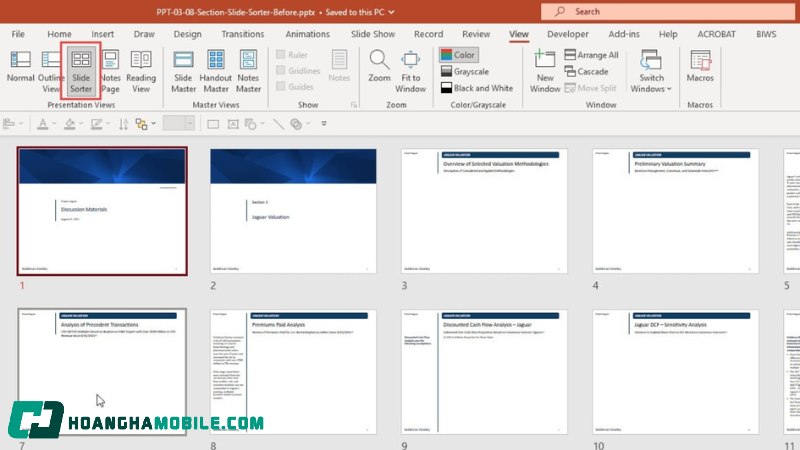Click the text direction icon
Image resolution: width=800 pixels, height=450 pixels.
point(123,124)
